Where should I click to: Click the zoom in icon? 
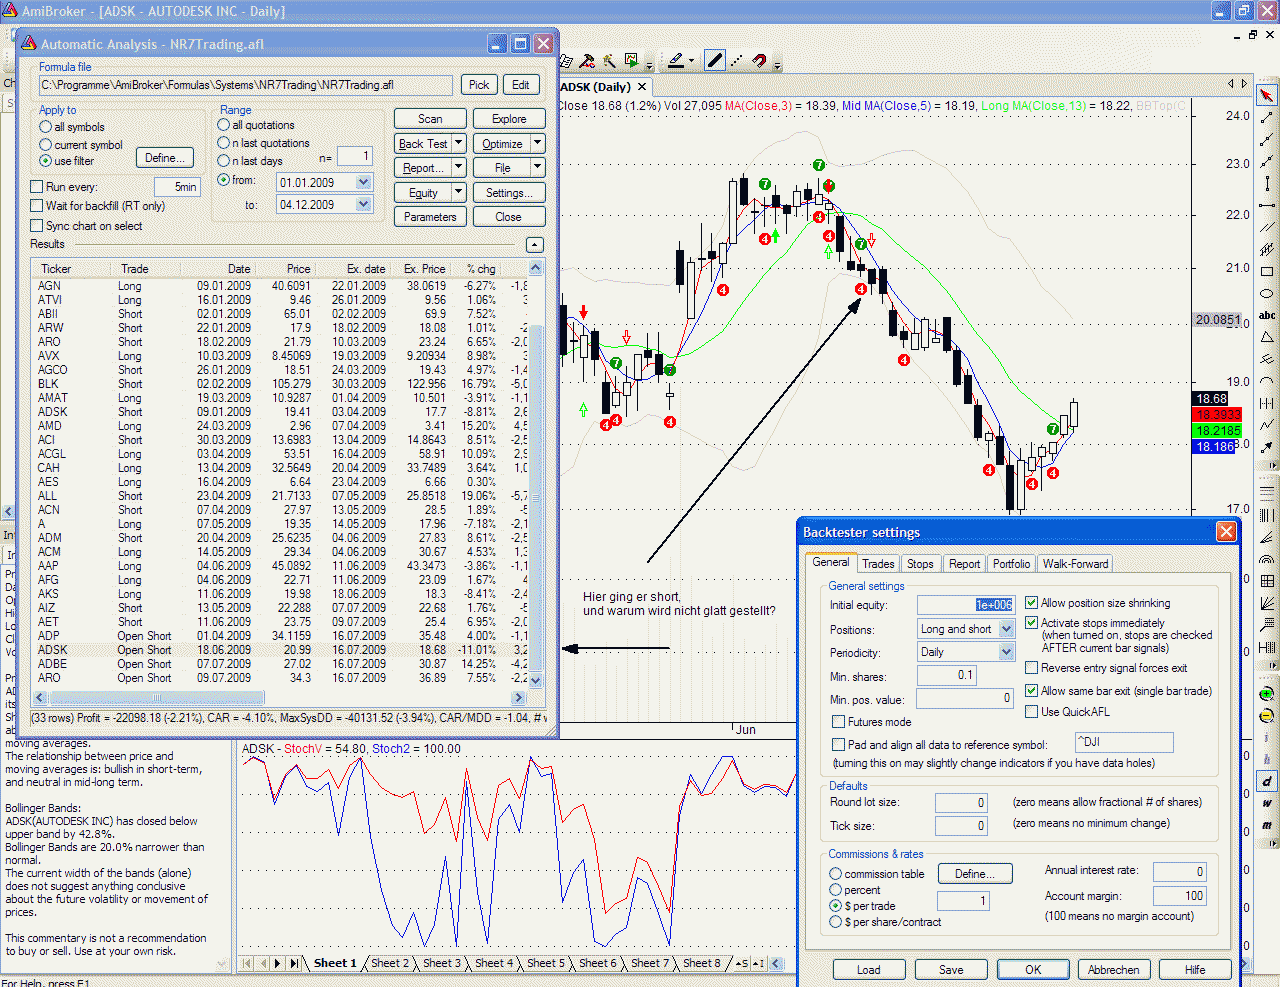pyautogui.click(x=1267, y=694)
